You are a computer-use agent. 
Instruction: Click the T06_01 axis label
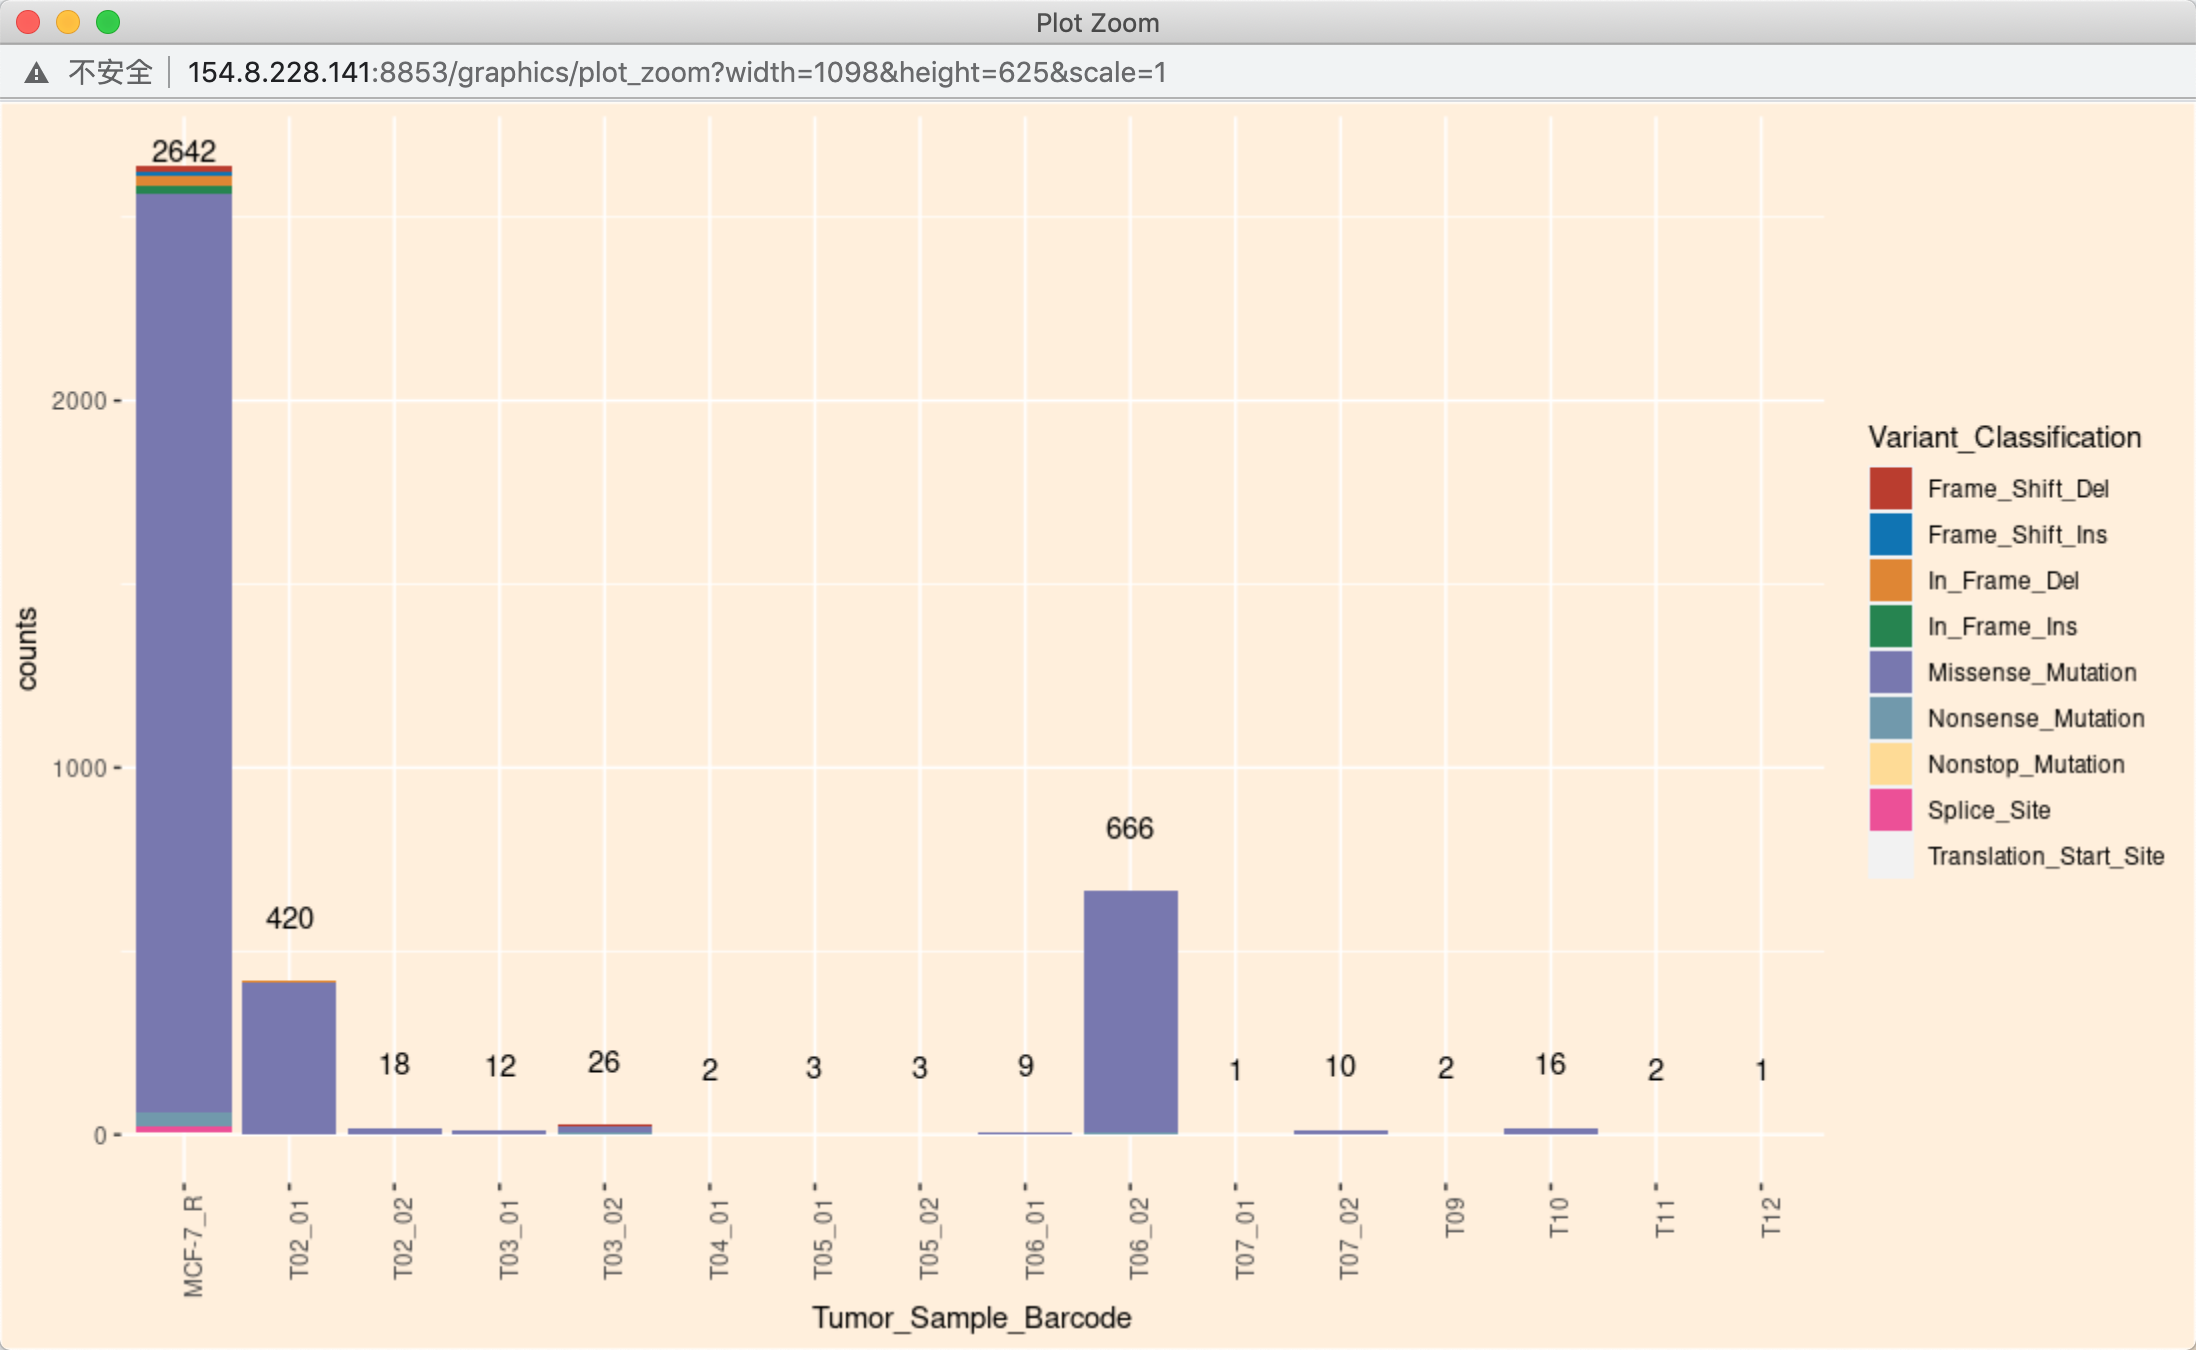(x=1034, y=1239)
